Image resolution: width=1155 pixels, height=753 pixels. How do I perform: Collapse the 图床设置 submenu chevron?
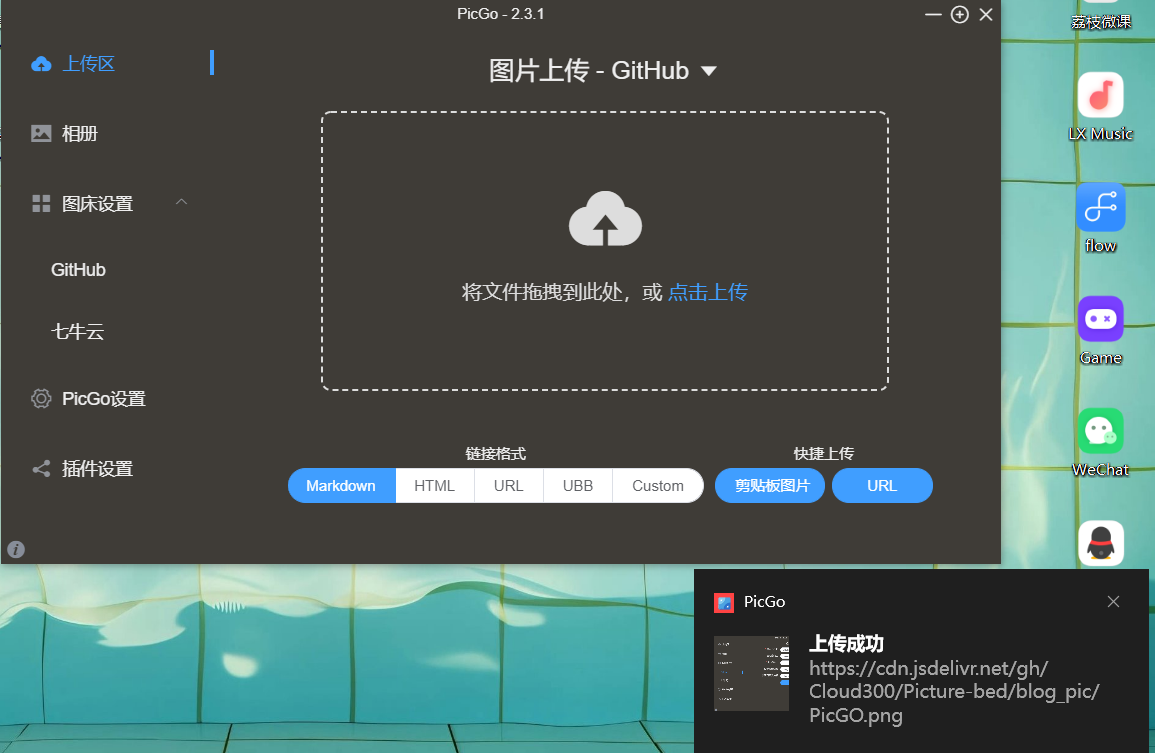point(181,202)
